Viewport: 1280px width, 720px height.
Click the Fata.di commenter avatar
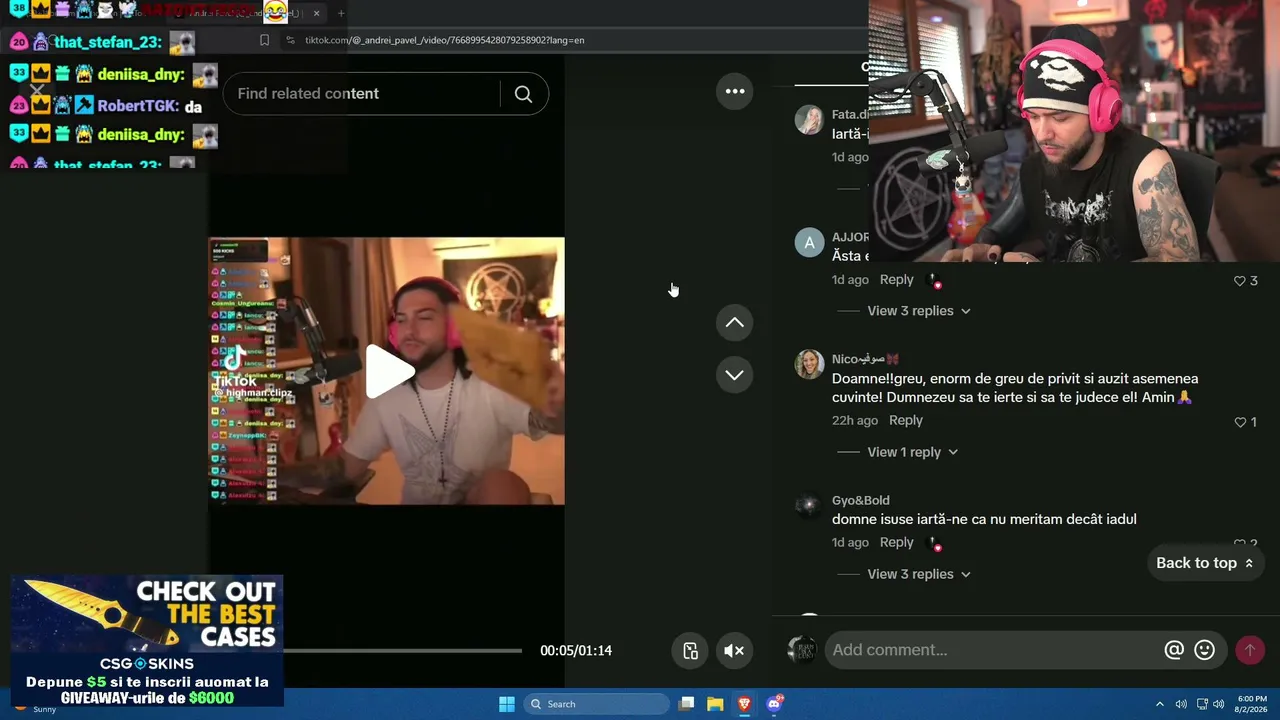[809, 120]
